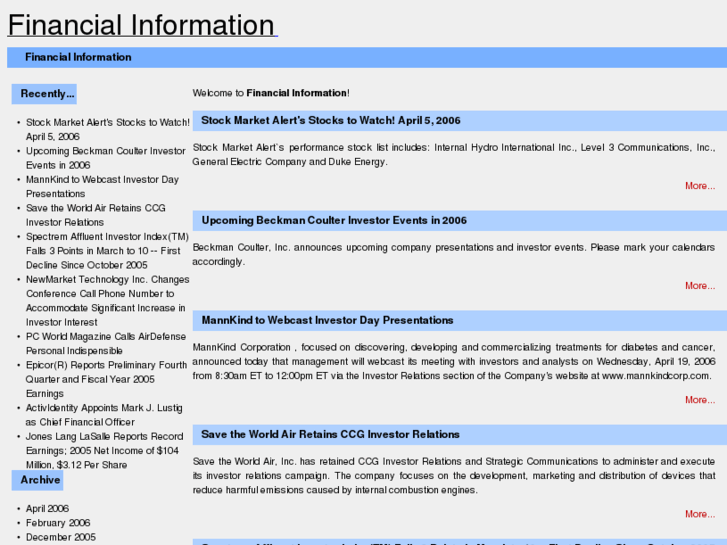Open sidebar link Upcoming Beckman Coulter Investor Events
This screenshot has height=545, width=727.
coord(106,158)
